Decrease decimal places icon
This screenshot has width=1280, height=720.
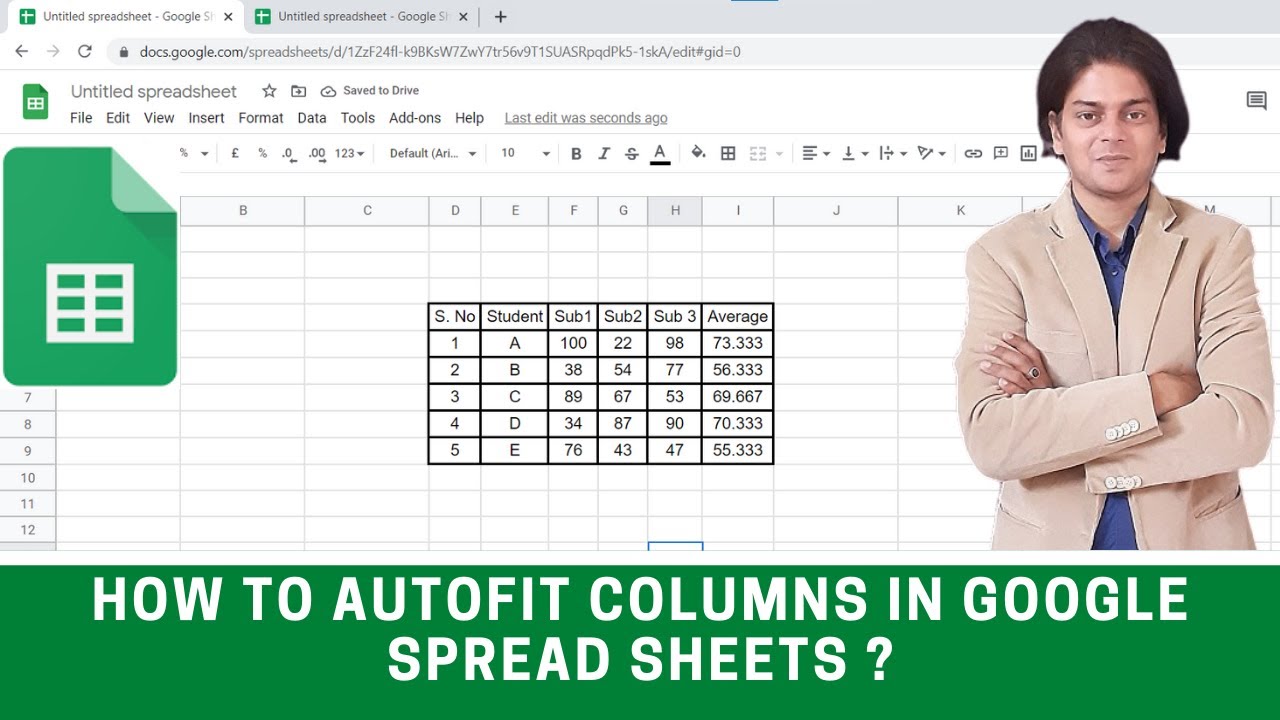288,153
